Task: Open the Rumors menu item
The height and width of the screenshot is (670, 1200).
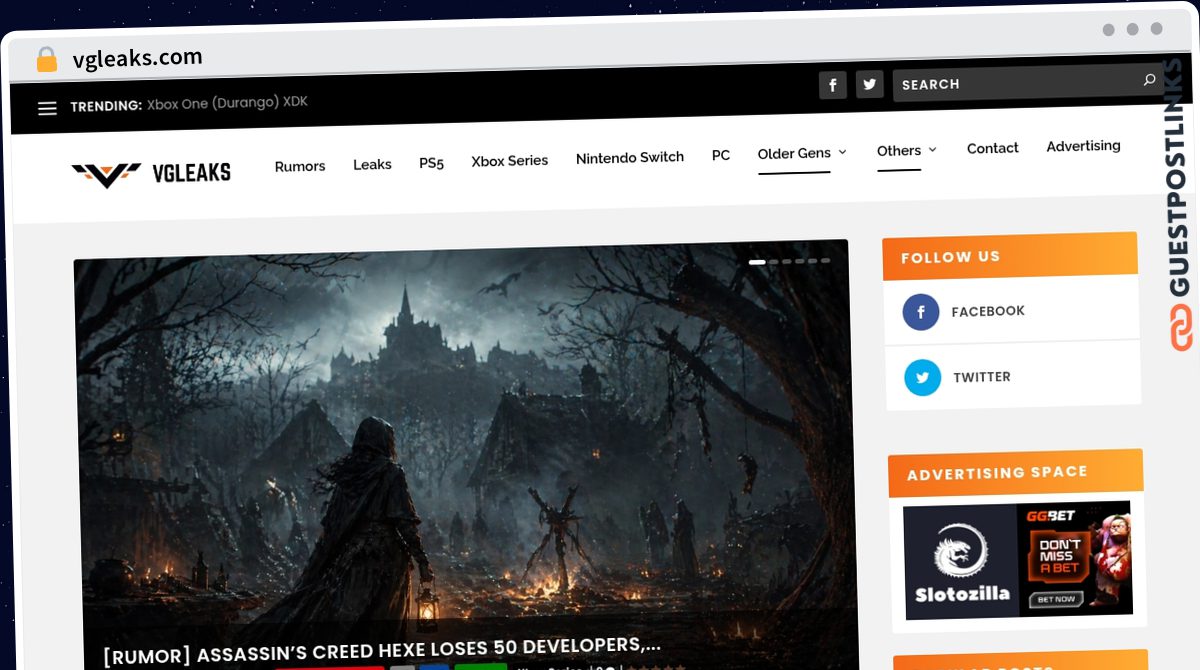Action: 300,166
